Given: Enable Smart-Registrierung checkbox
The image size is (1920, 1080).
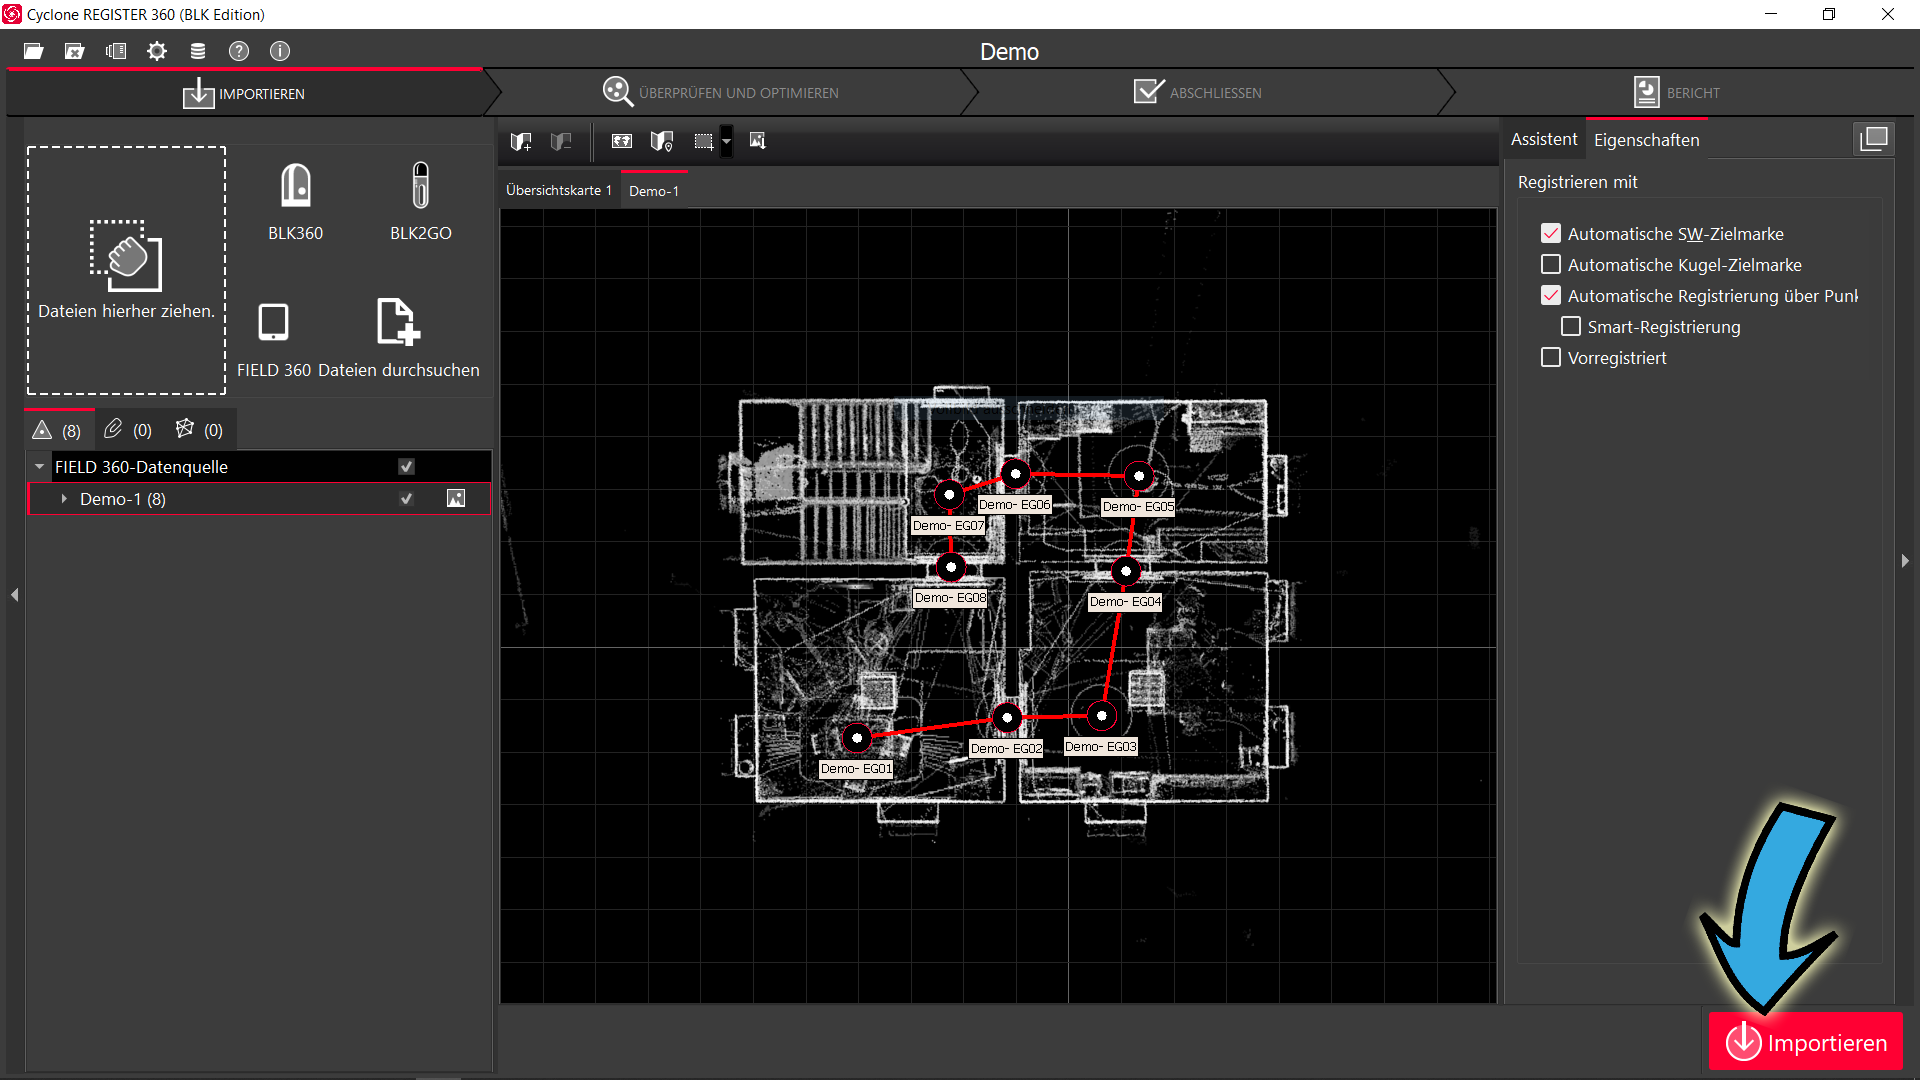Looking at the screenshot, I should [x=1571, y=326].
